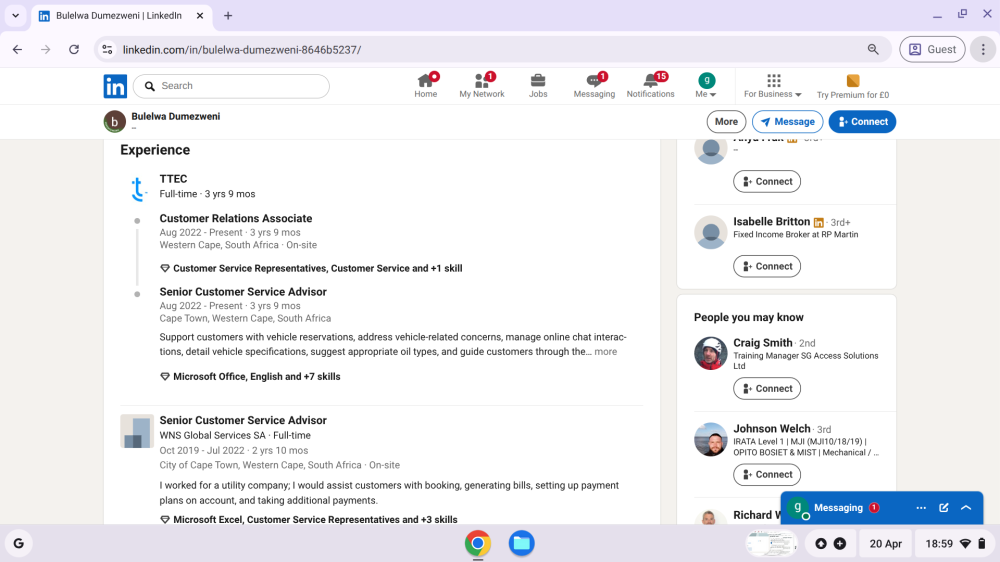Open the WNS Global Services company logo

pos(137,431)
